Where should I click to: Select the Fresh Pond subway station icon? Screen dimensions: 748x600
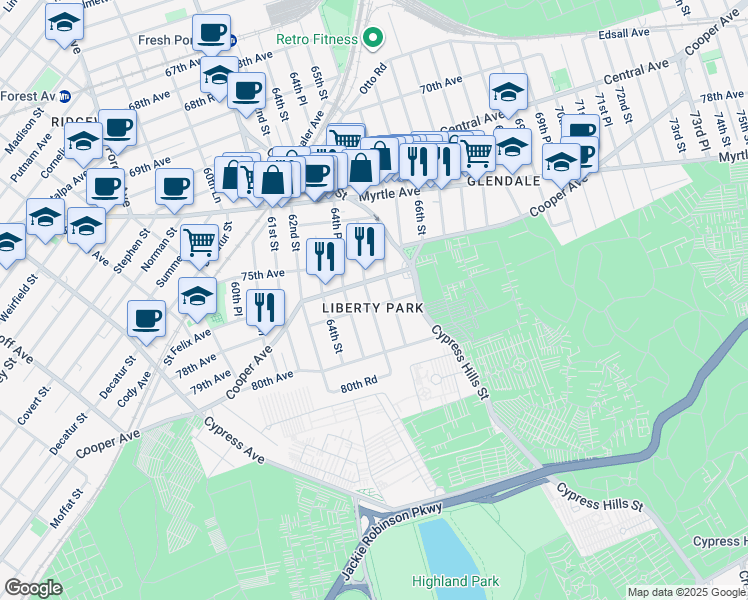(x=231, y=41)
